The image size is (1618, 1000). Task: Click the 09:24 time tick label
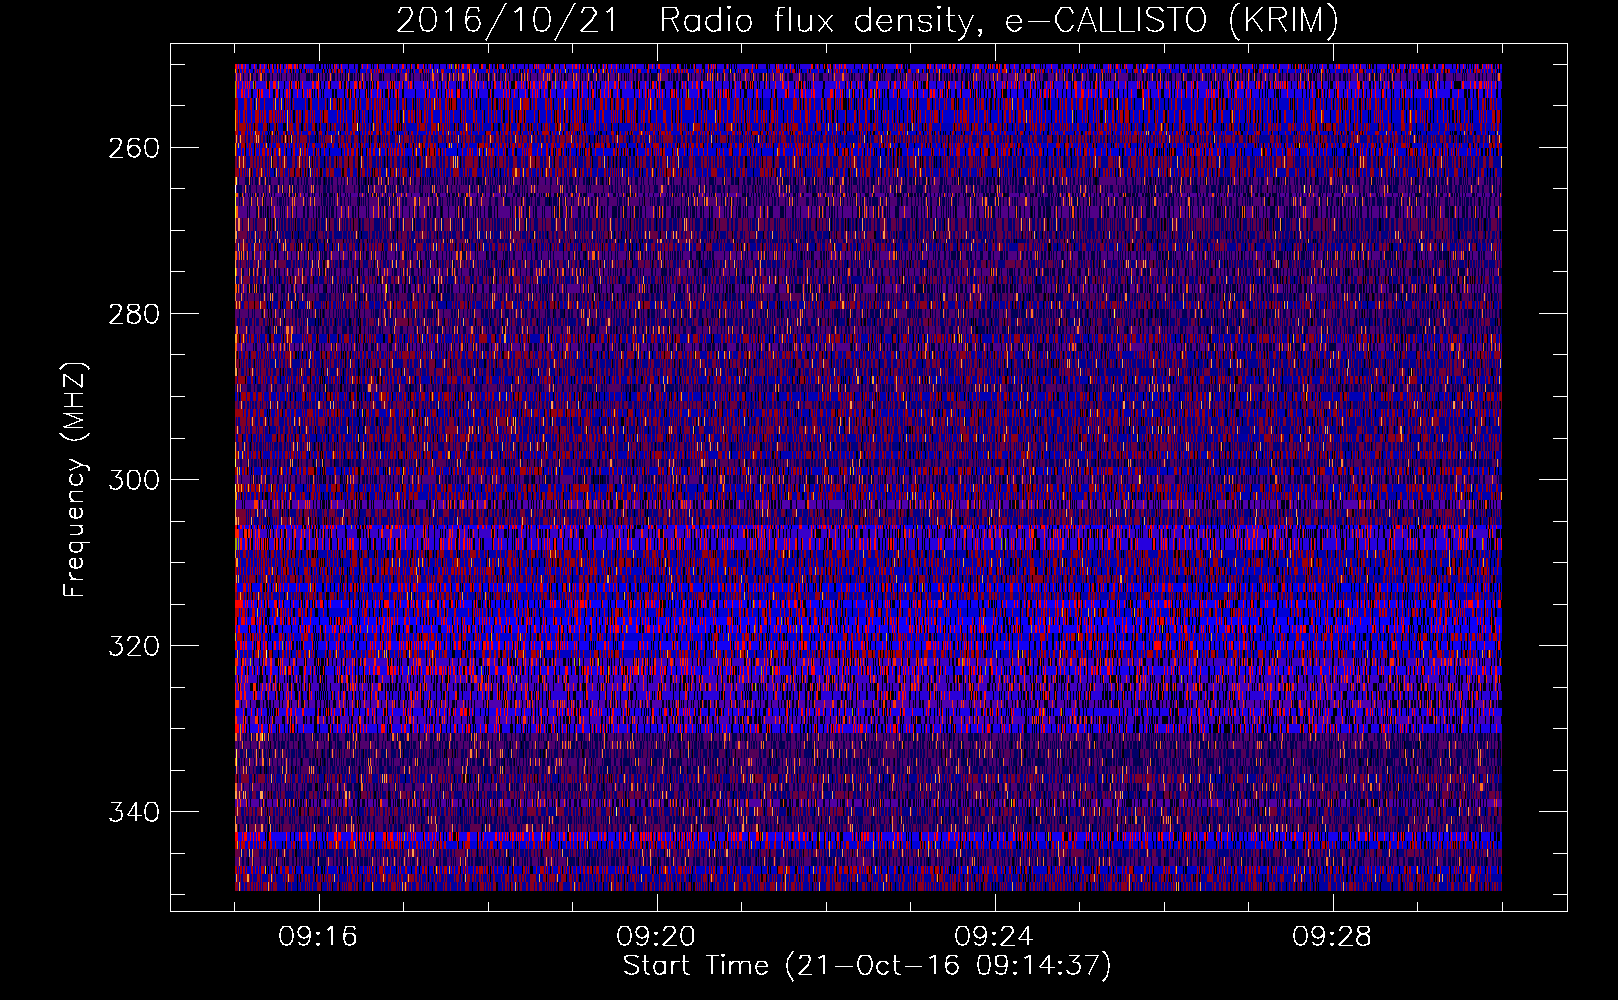click(994, 937)
